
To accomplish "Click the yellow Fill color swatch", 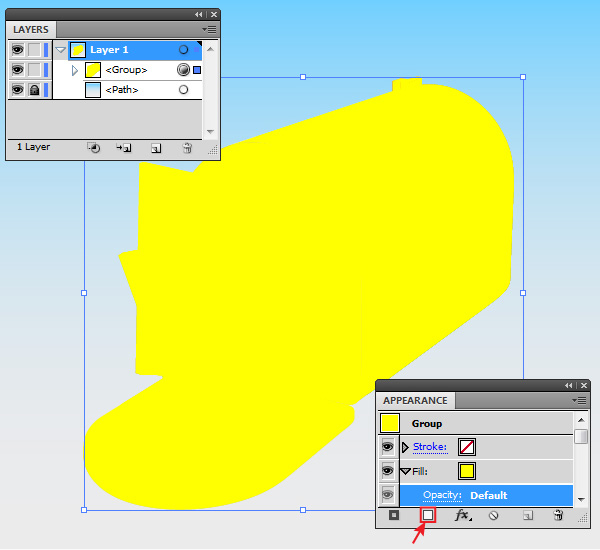I will coord(467,470).
